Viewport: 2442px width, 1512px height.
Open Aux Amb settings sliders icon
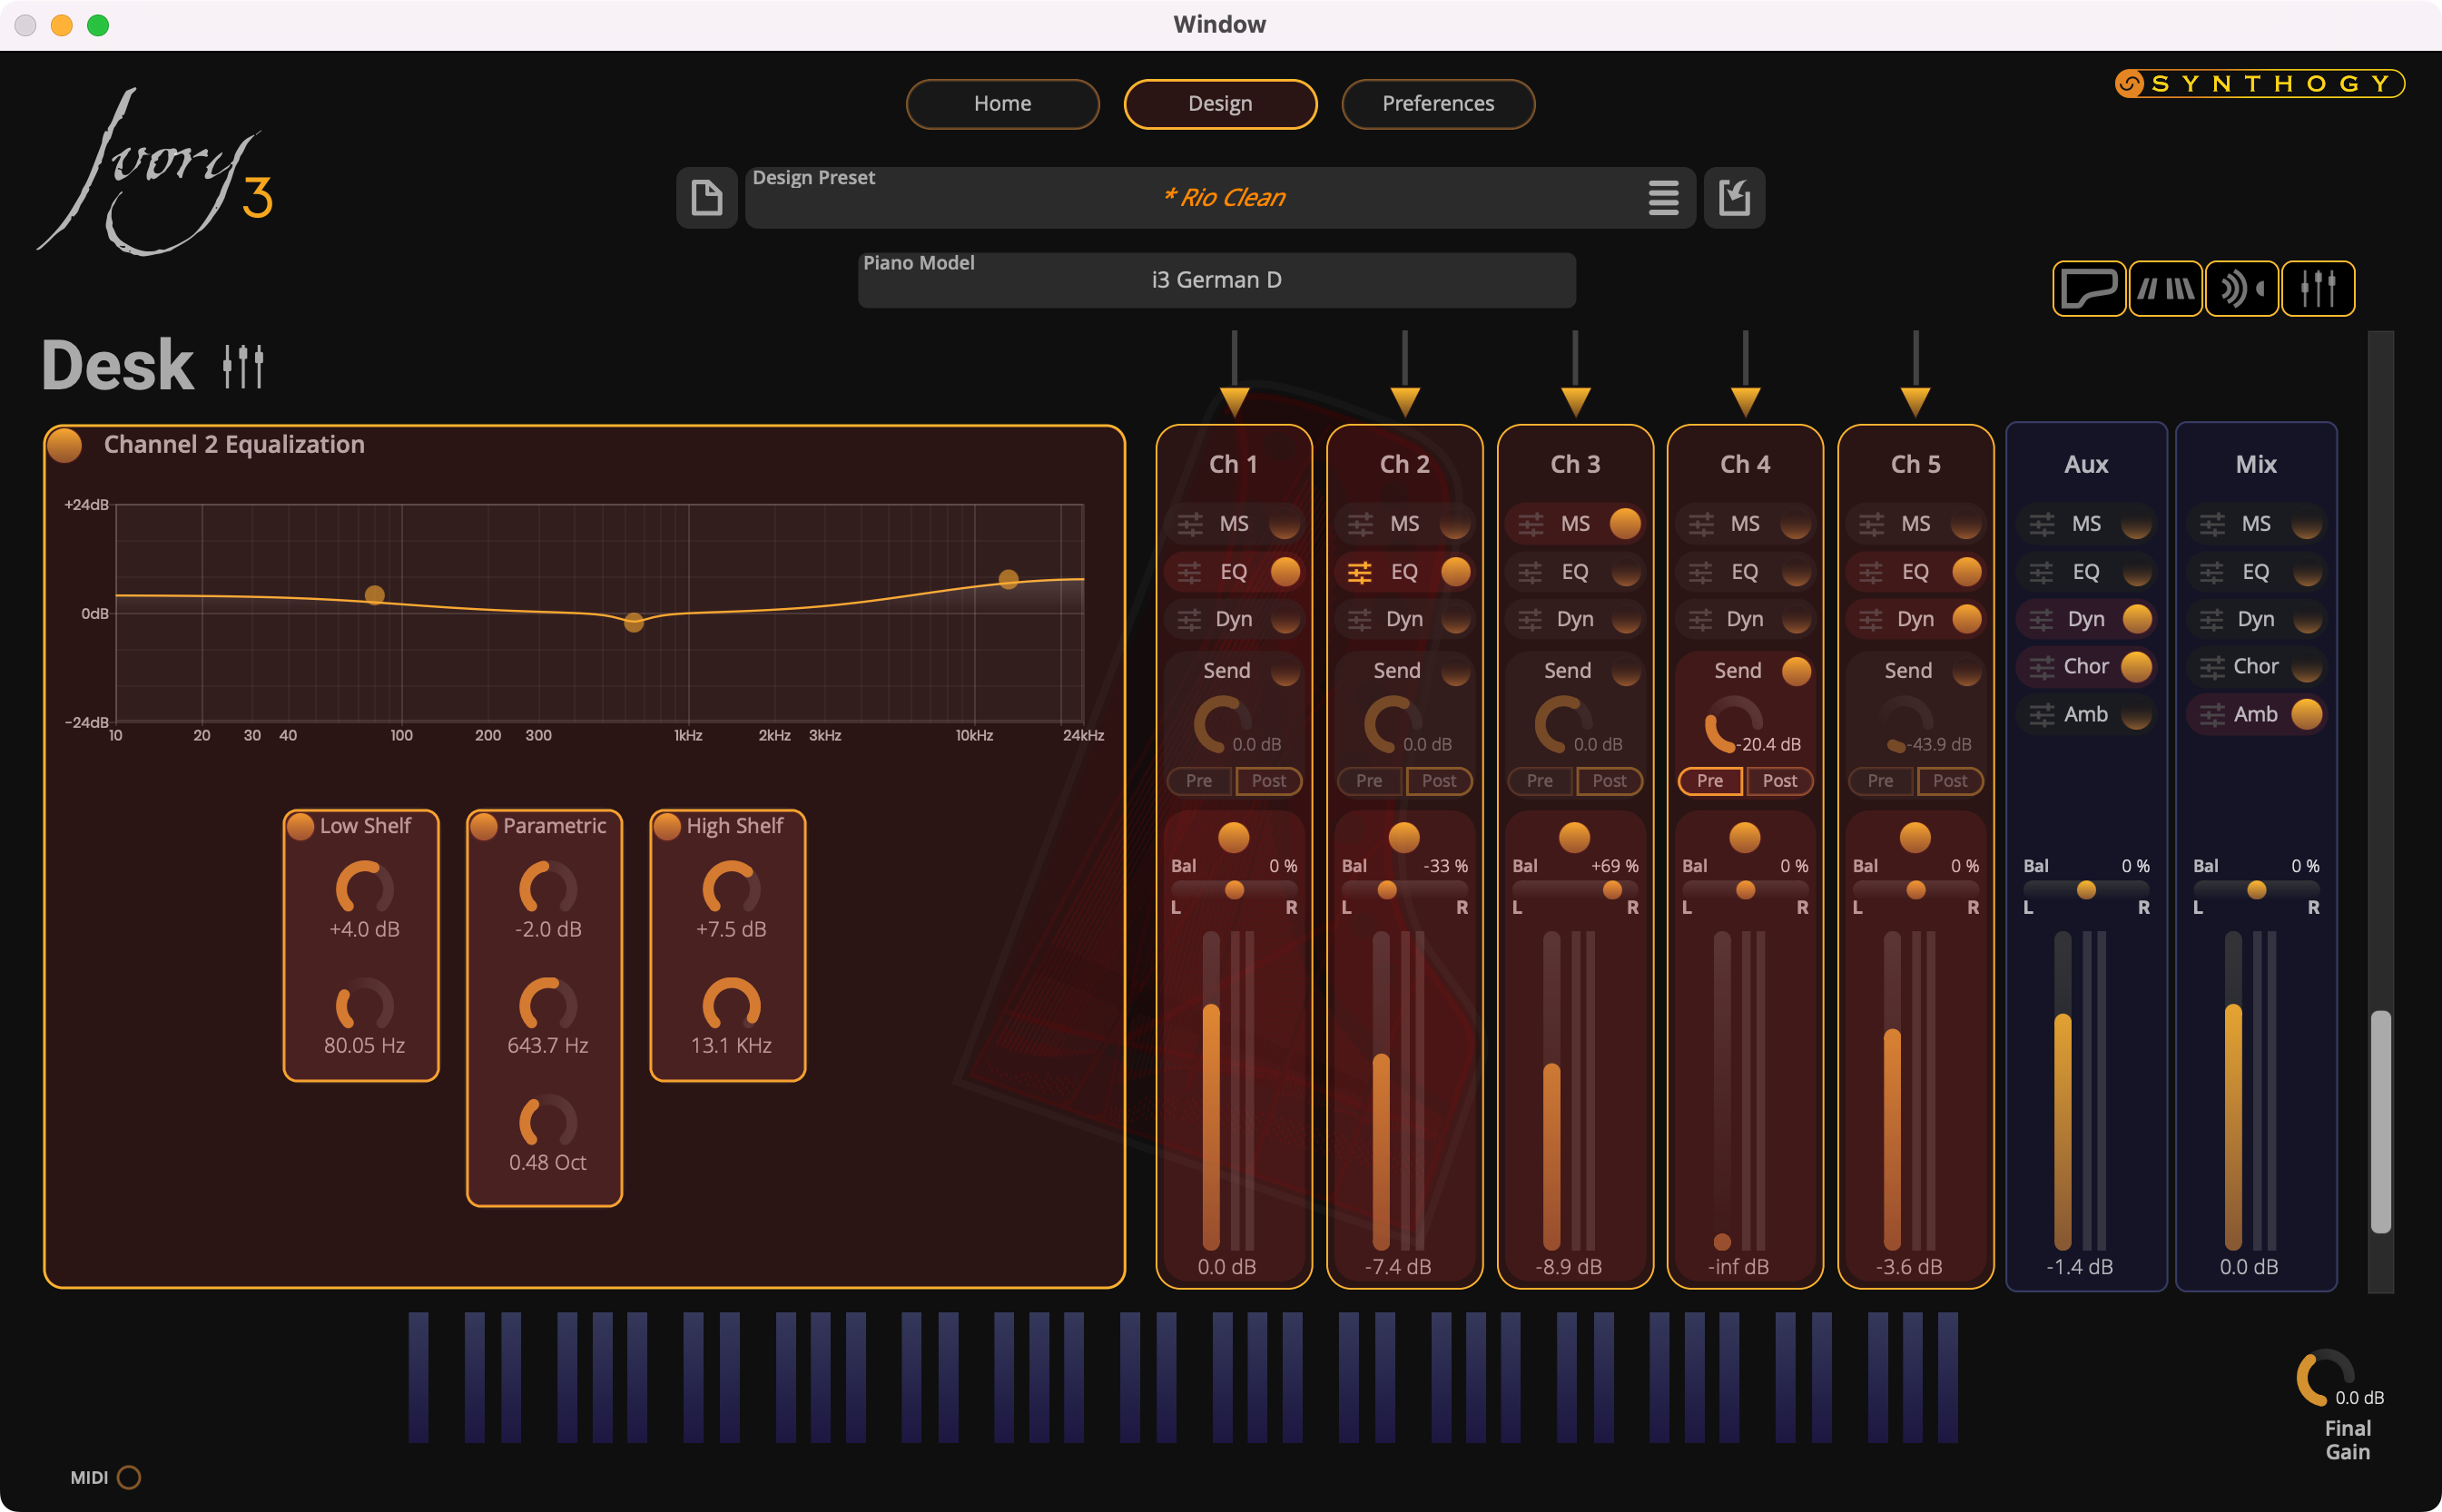2042,715
